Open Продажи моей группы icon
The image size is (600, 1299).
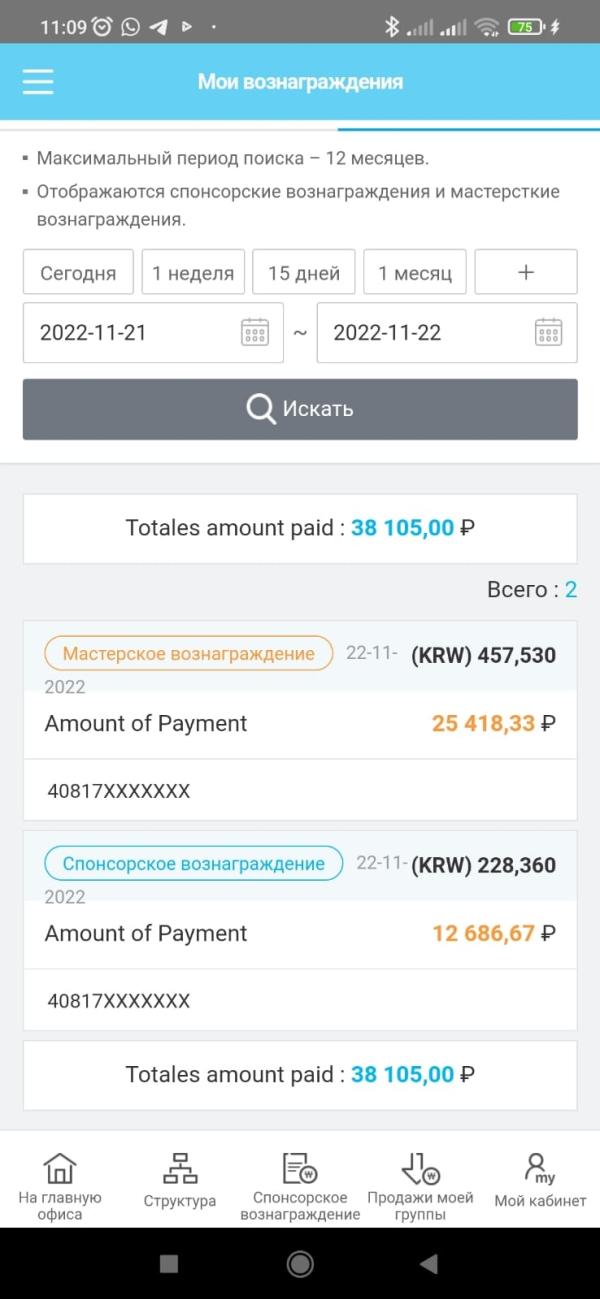pos(420,1167)
